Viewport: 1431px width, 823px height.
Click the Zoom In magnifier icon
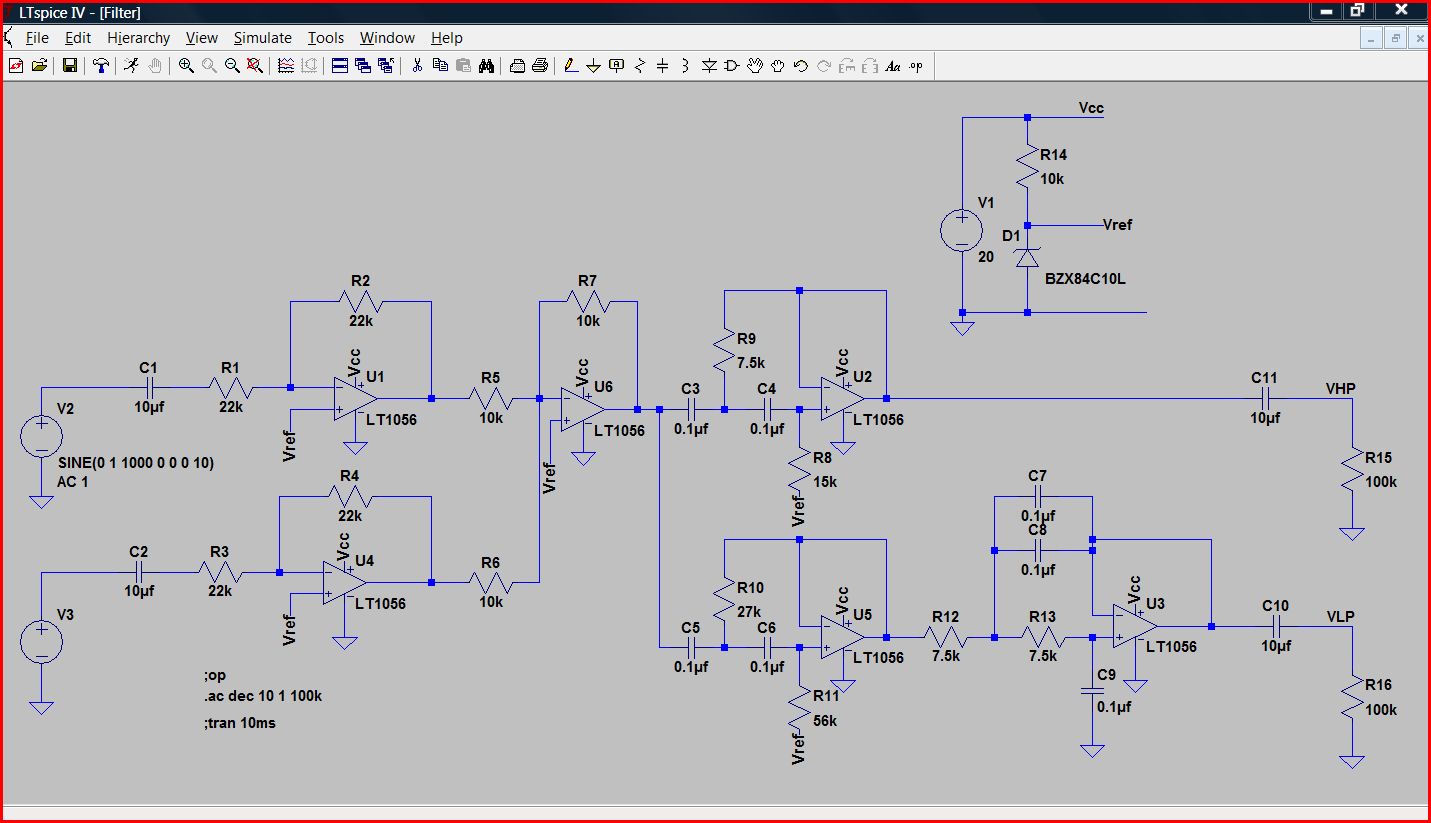[186, 66]
